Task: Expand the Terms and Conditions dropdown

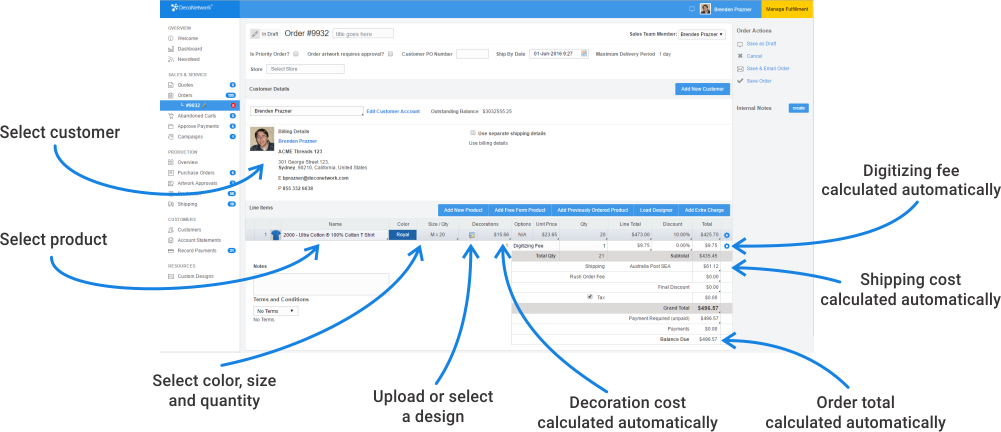Action: coord(276,311)
